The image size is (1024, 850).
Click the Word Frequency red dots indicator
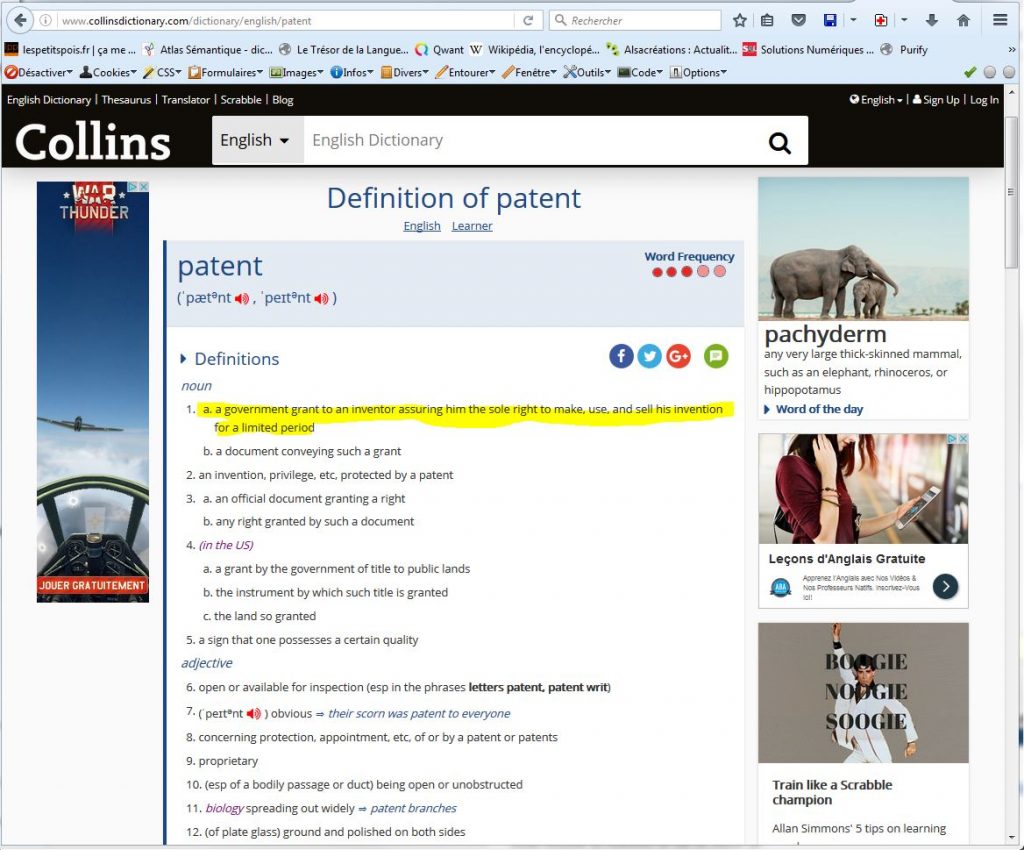tap(688, 272)
